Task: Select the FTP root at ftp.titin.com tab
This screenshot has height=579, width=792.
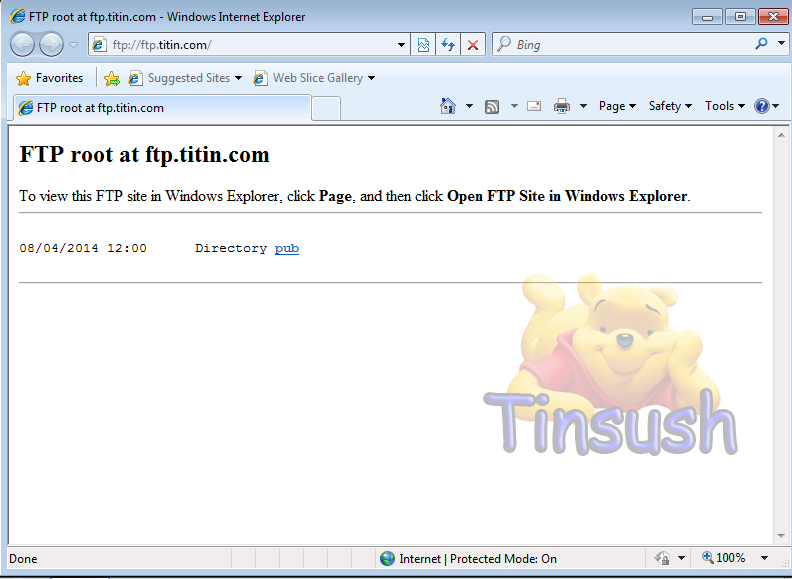Action: click(162, 108)
